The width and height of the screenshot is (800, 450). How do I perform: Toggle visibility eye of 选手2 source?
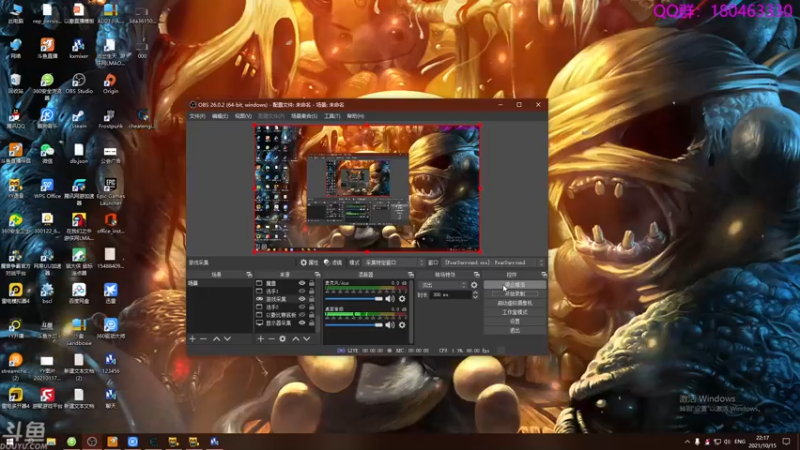coord(302,307)
